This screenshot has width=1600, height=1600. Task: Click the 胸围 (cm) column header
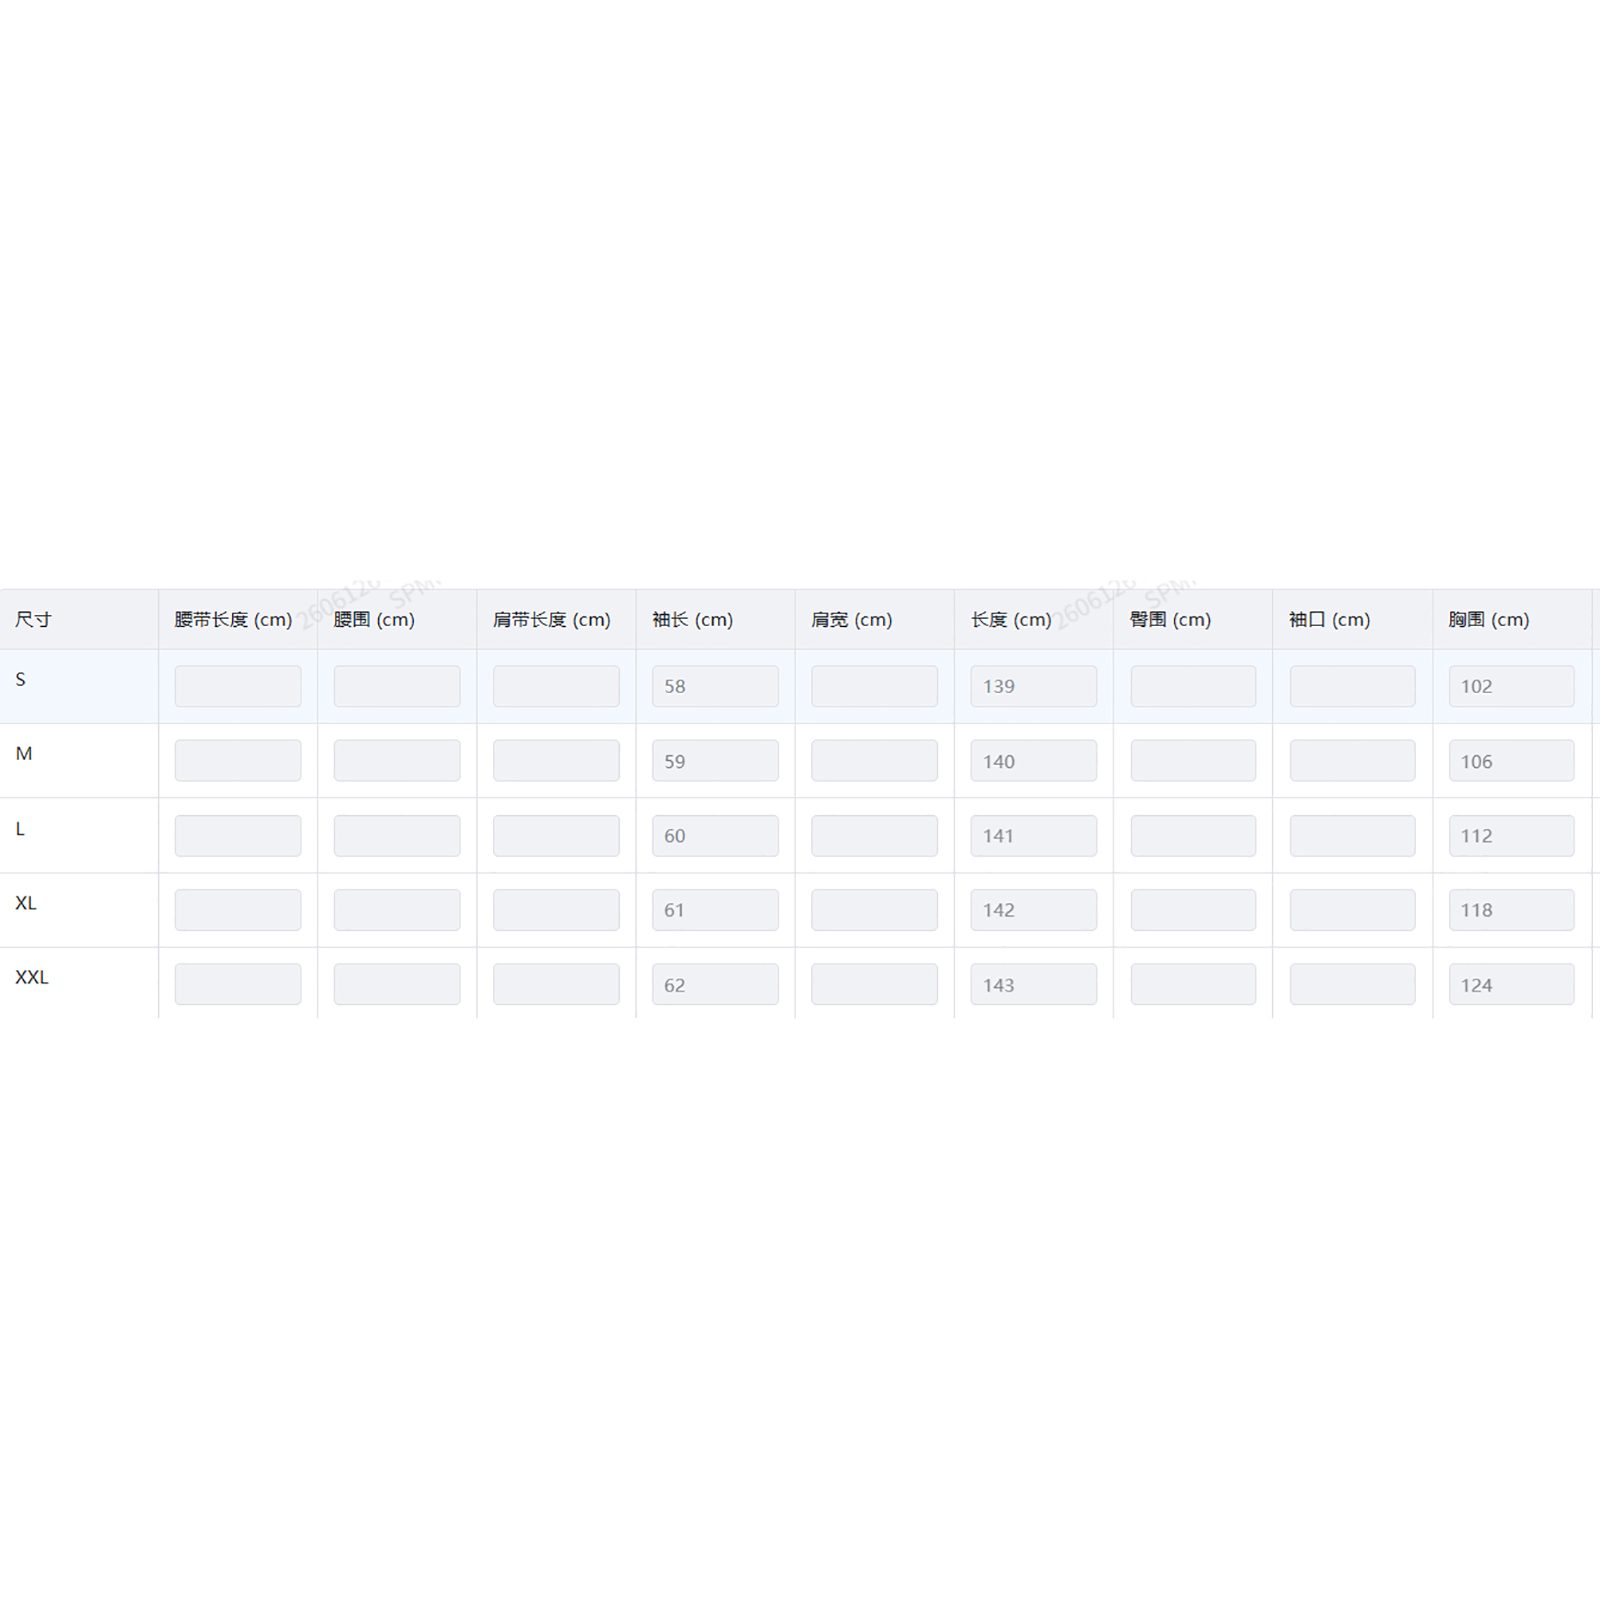(1488, 620)
